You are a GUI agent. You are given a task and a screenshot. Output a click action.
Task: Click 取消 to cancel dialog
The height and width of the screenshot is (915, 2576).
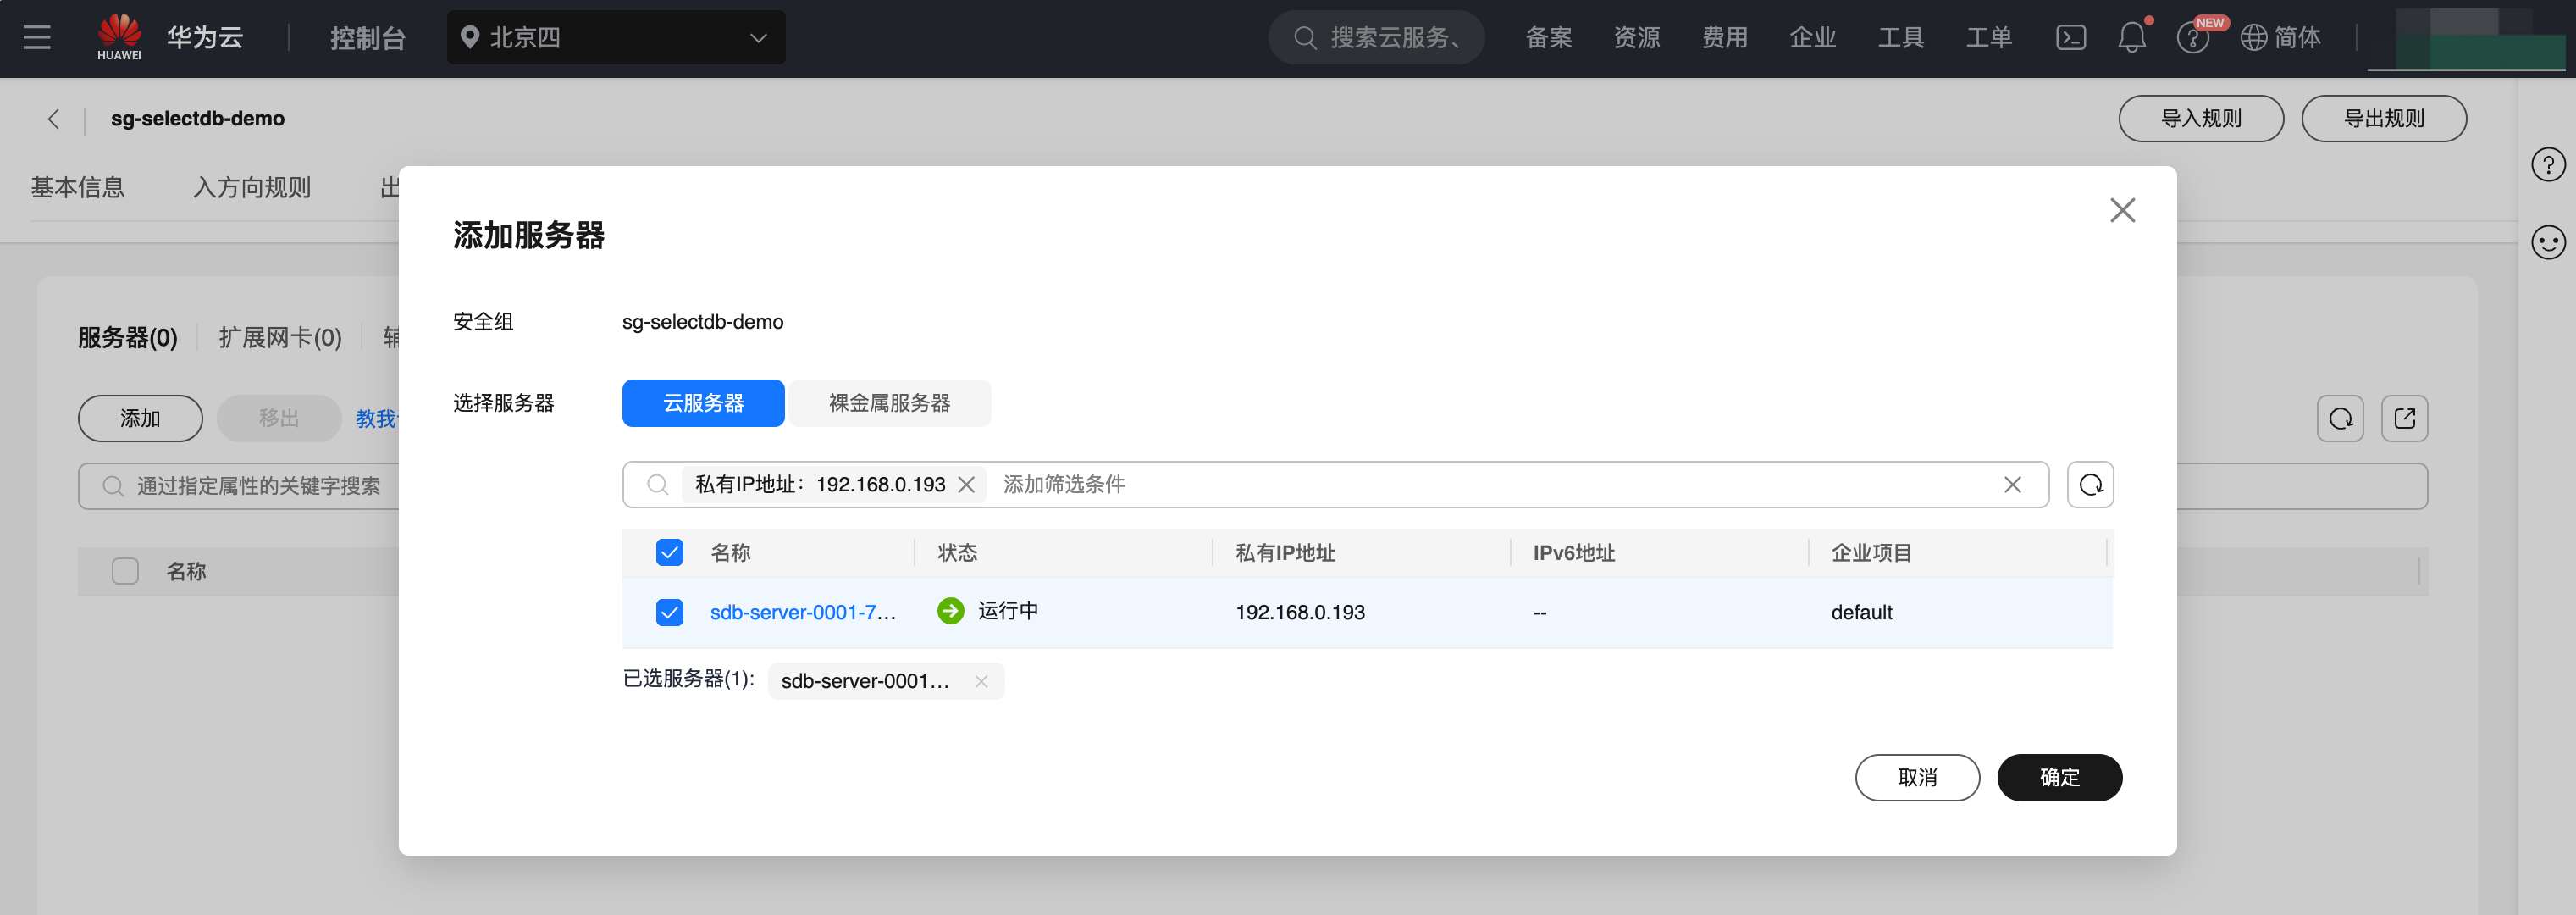(1917, 778)
